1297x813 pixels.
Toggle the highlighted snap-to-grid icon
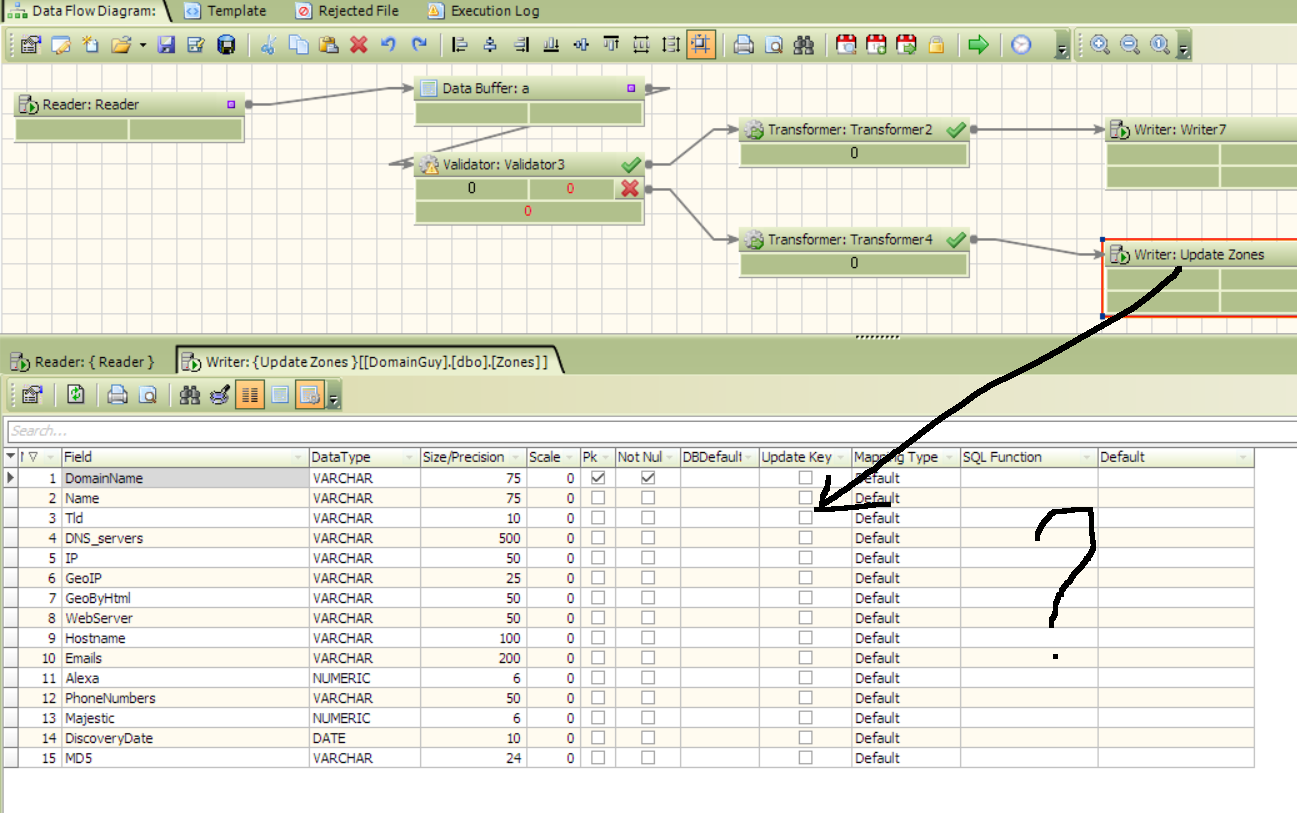pos(701,45)
